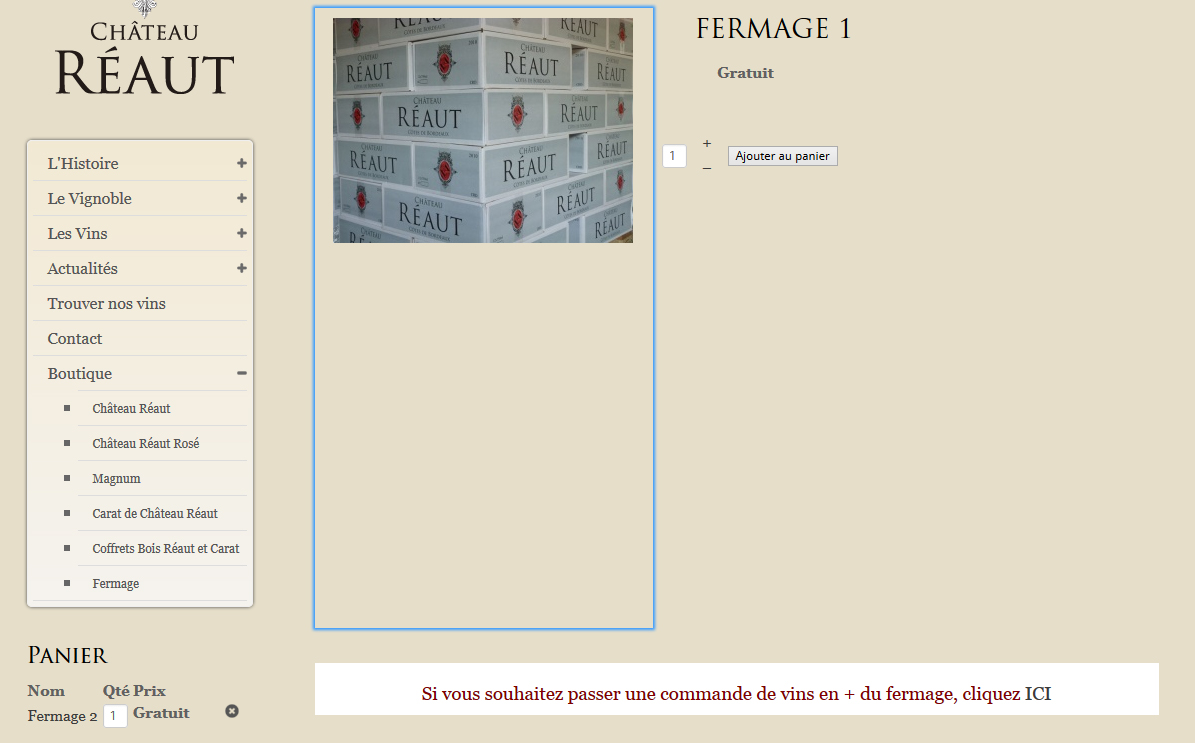This screenshot has height=743, width=1195.
Task: Click Ajouter au panier button
Action: 783,156
